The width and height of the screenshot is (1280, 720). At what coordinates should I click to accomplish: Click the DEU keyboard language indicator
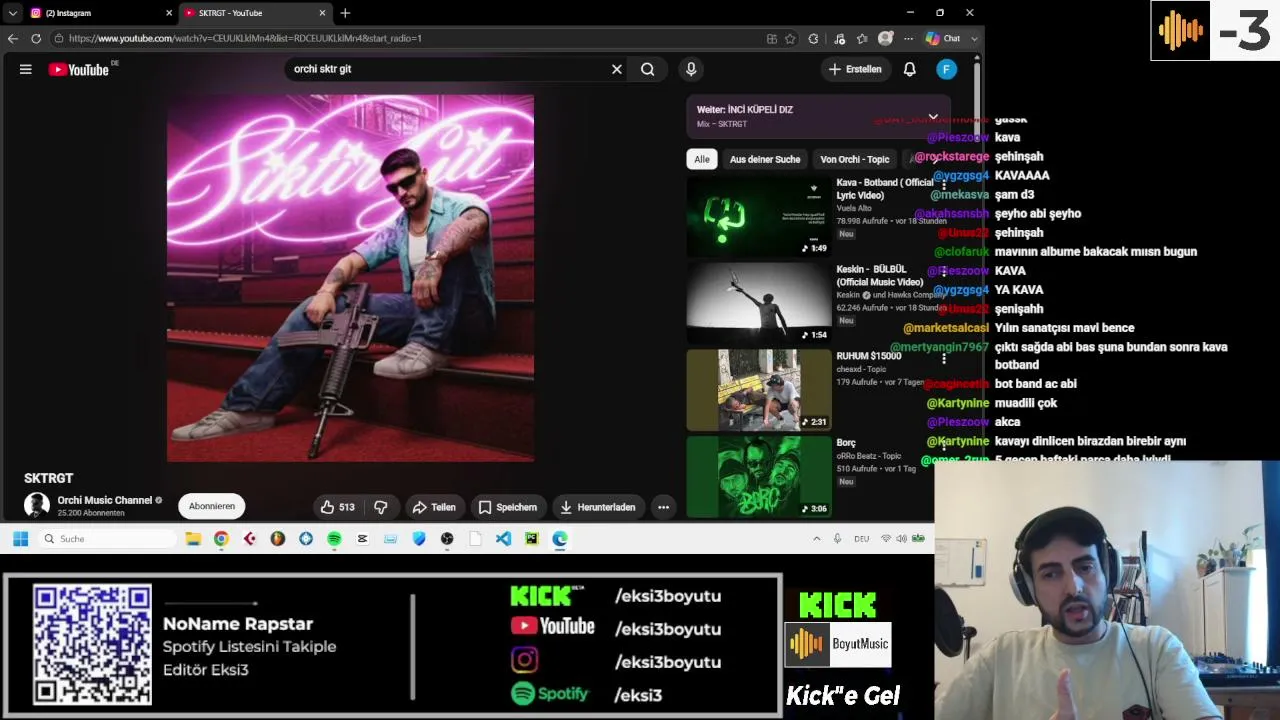861,538
